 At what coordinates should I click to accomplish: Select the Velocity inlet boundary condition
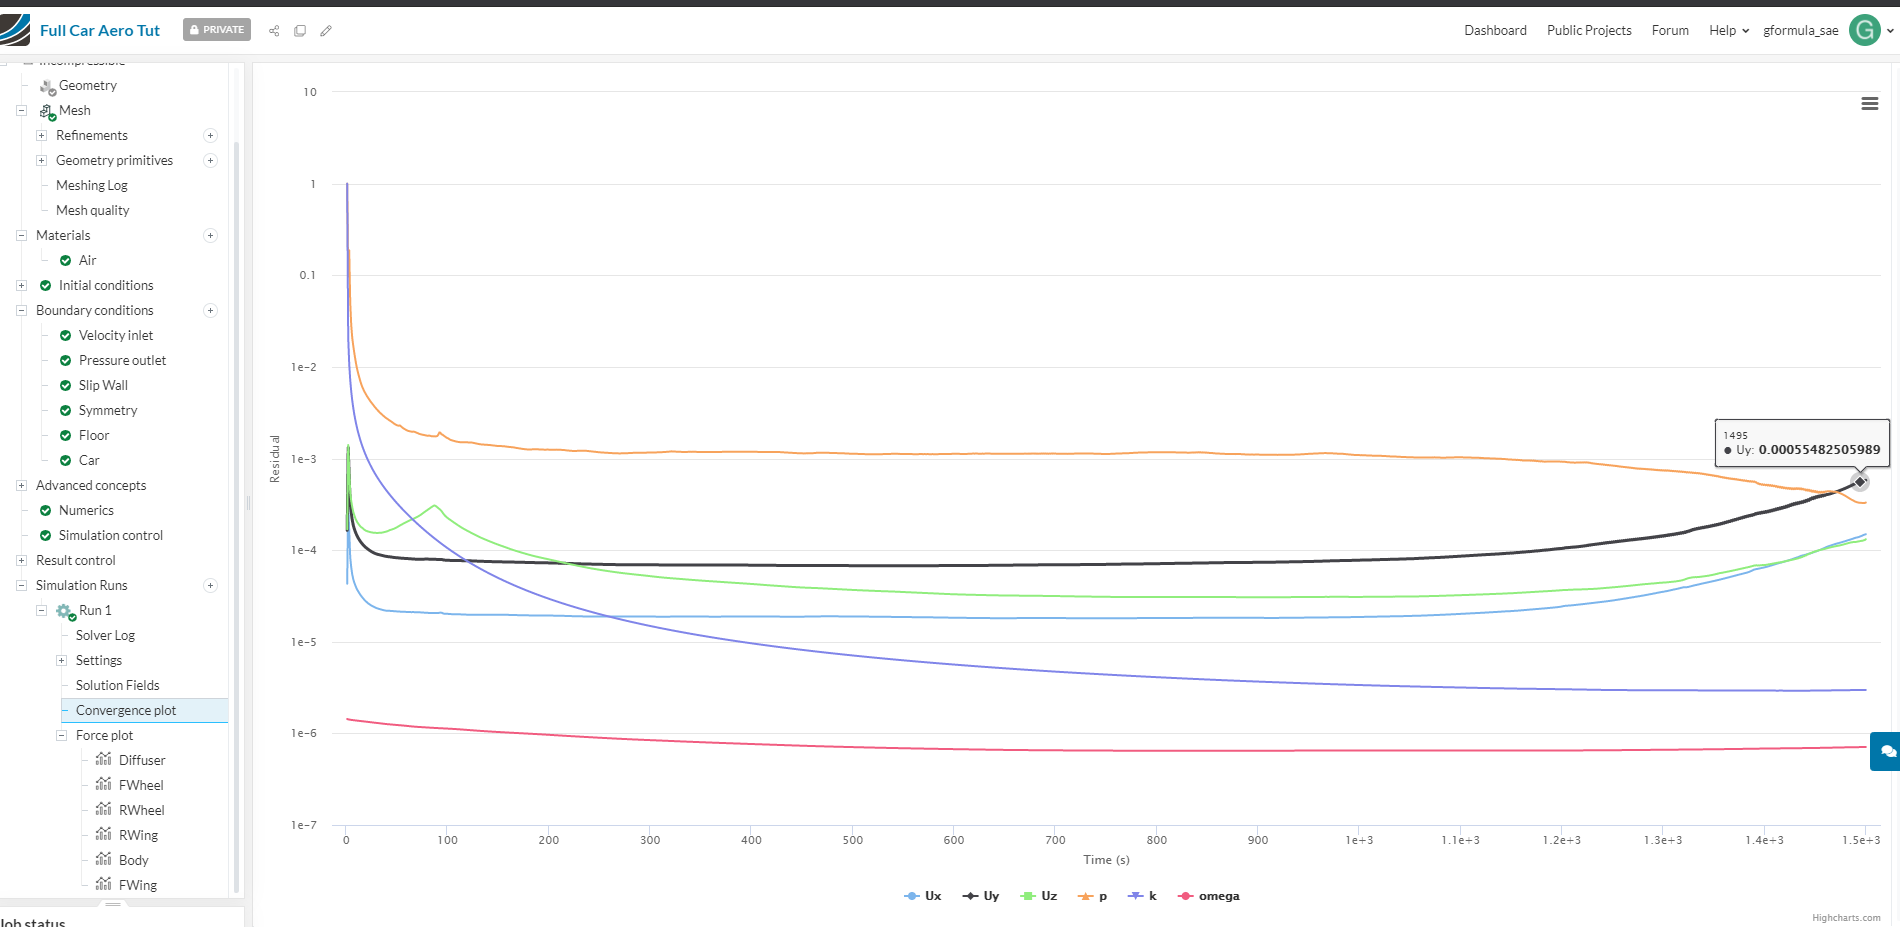[116, 336]
